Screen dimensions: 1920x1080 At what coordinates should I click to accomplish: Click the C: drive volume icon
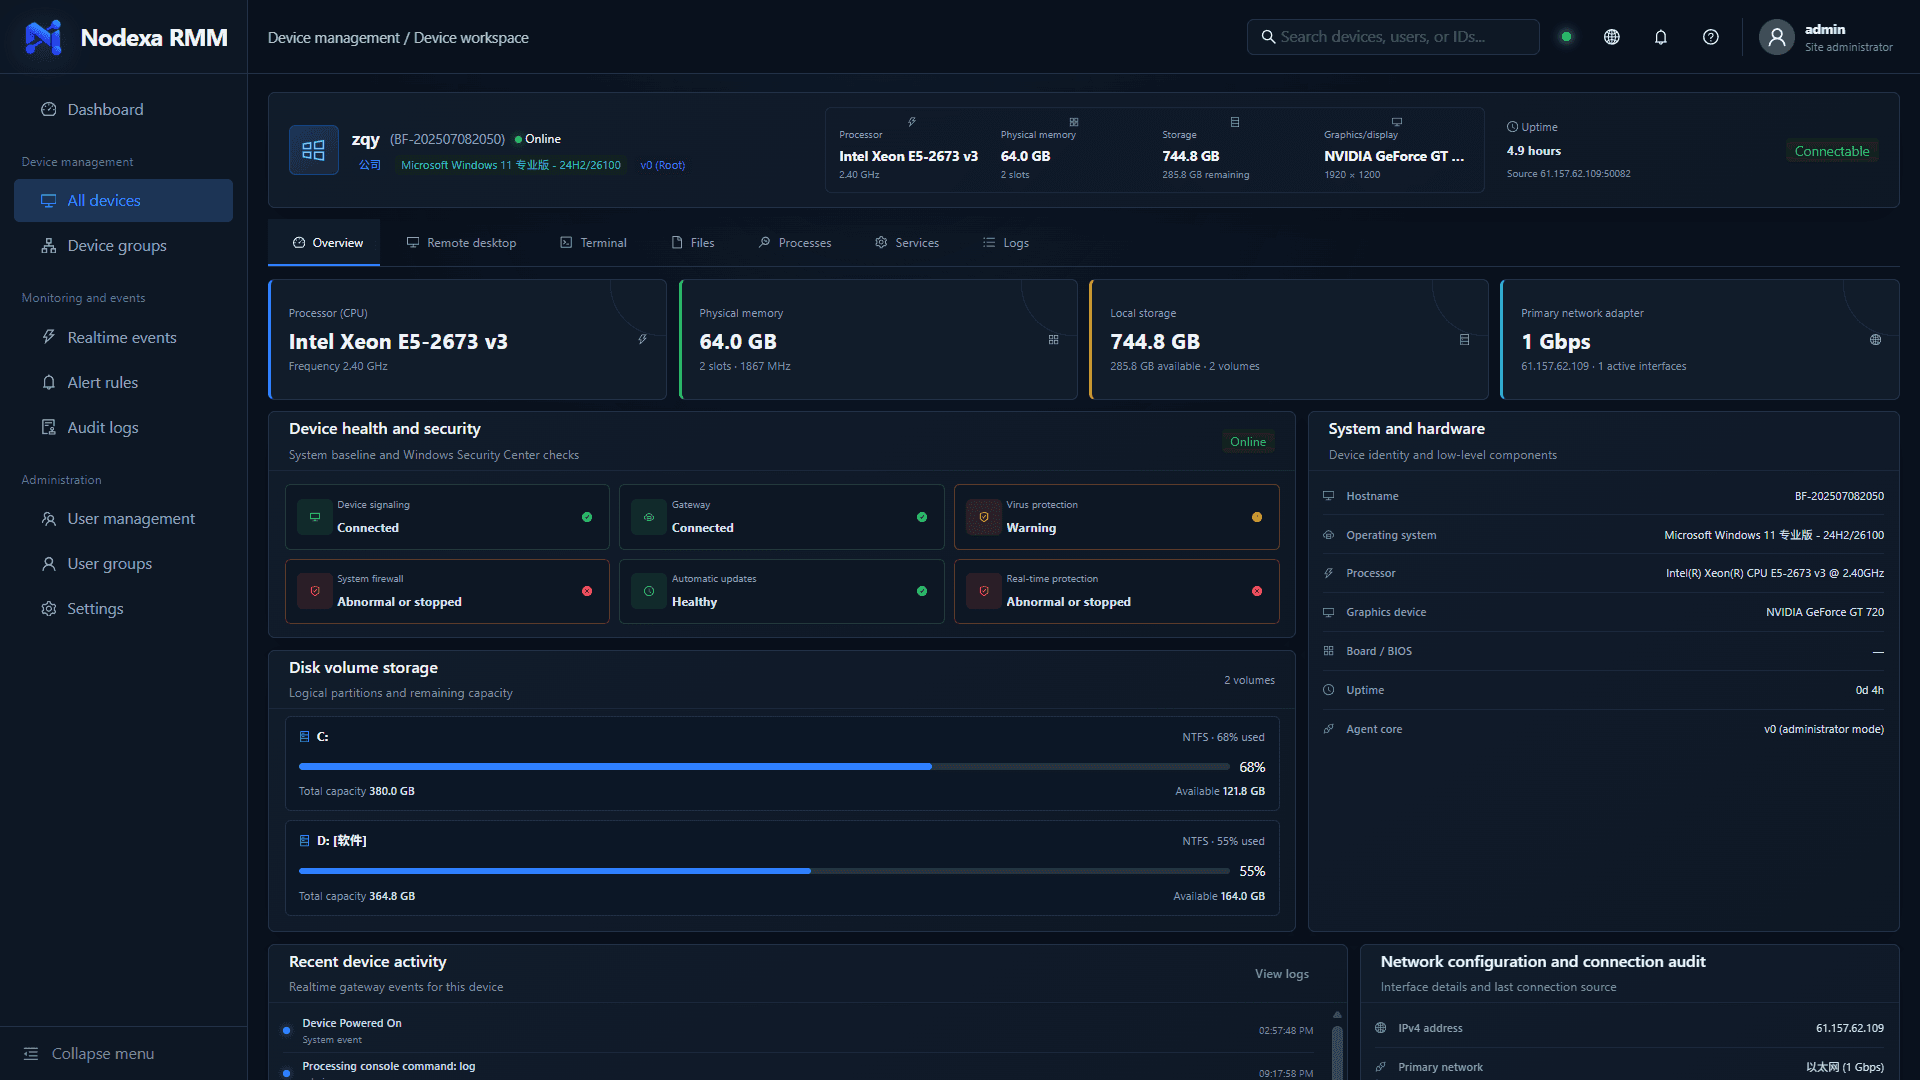click(305, 737)
